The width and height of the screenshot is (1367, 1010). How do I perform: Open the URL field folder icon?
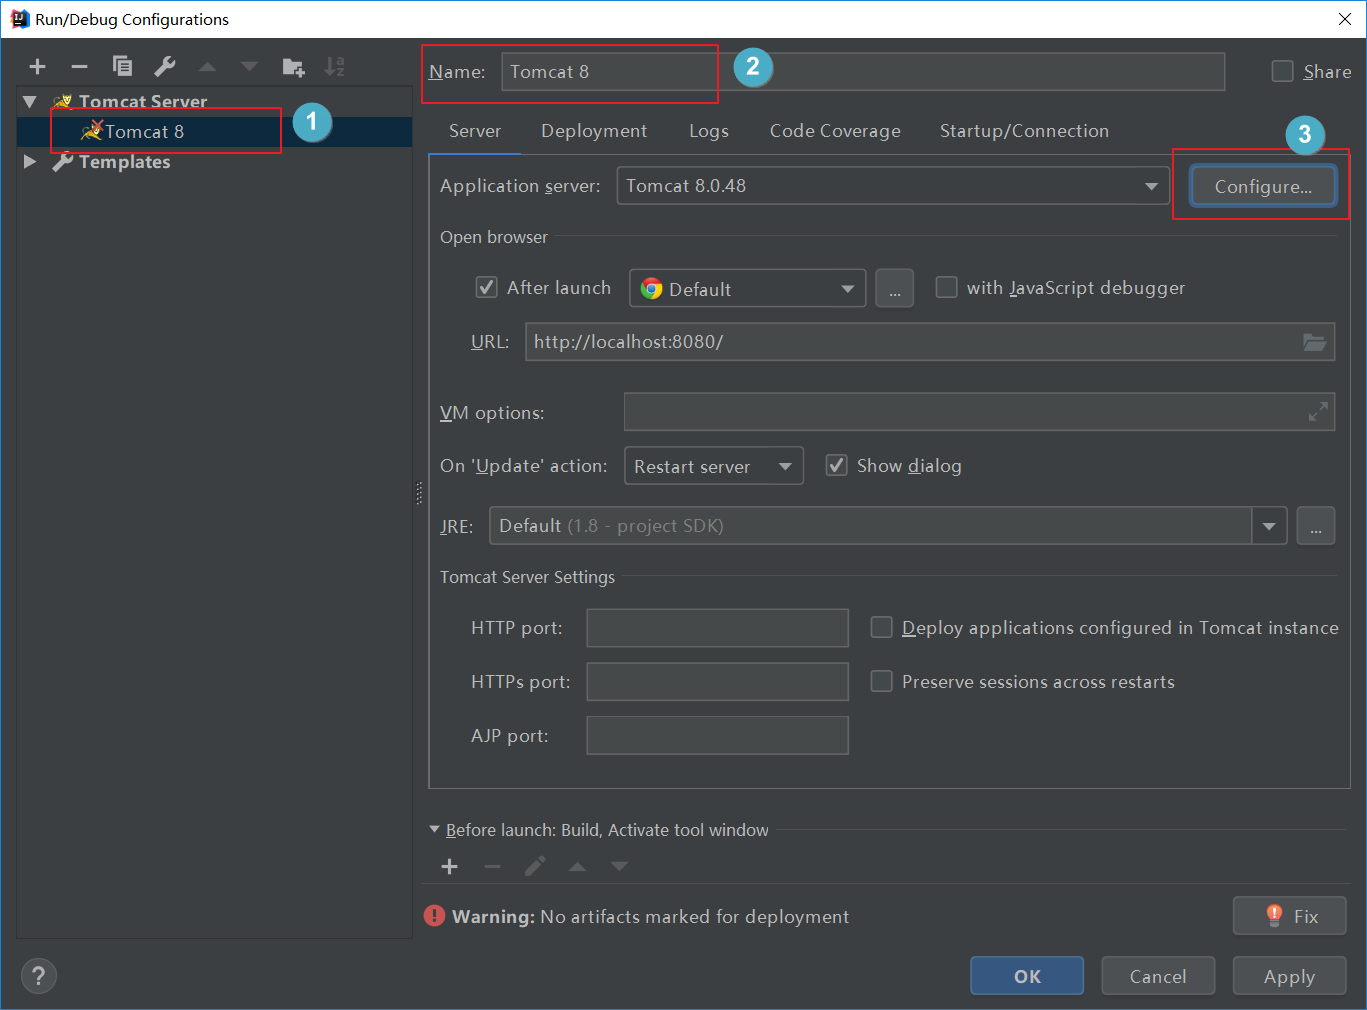(1314, 342)
